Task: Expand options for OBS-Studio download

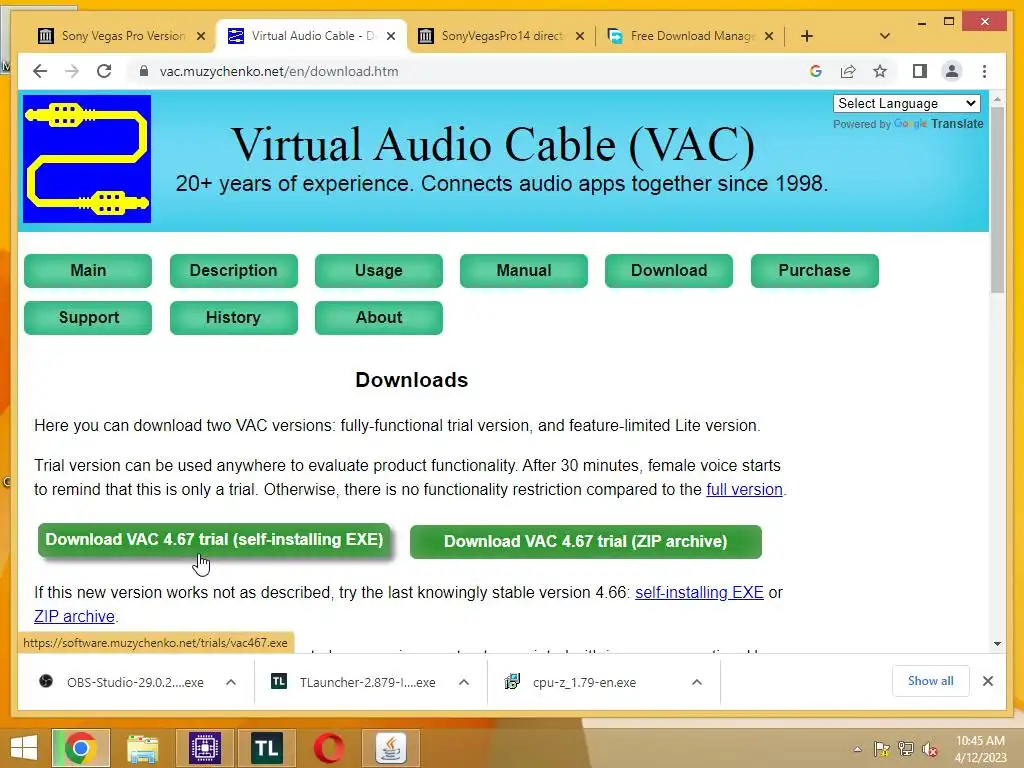Action: [x=231, y=682]
